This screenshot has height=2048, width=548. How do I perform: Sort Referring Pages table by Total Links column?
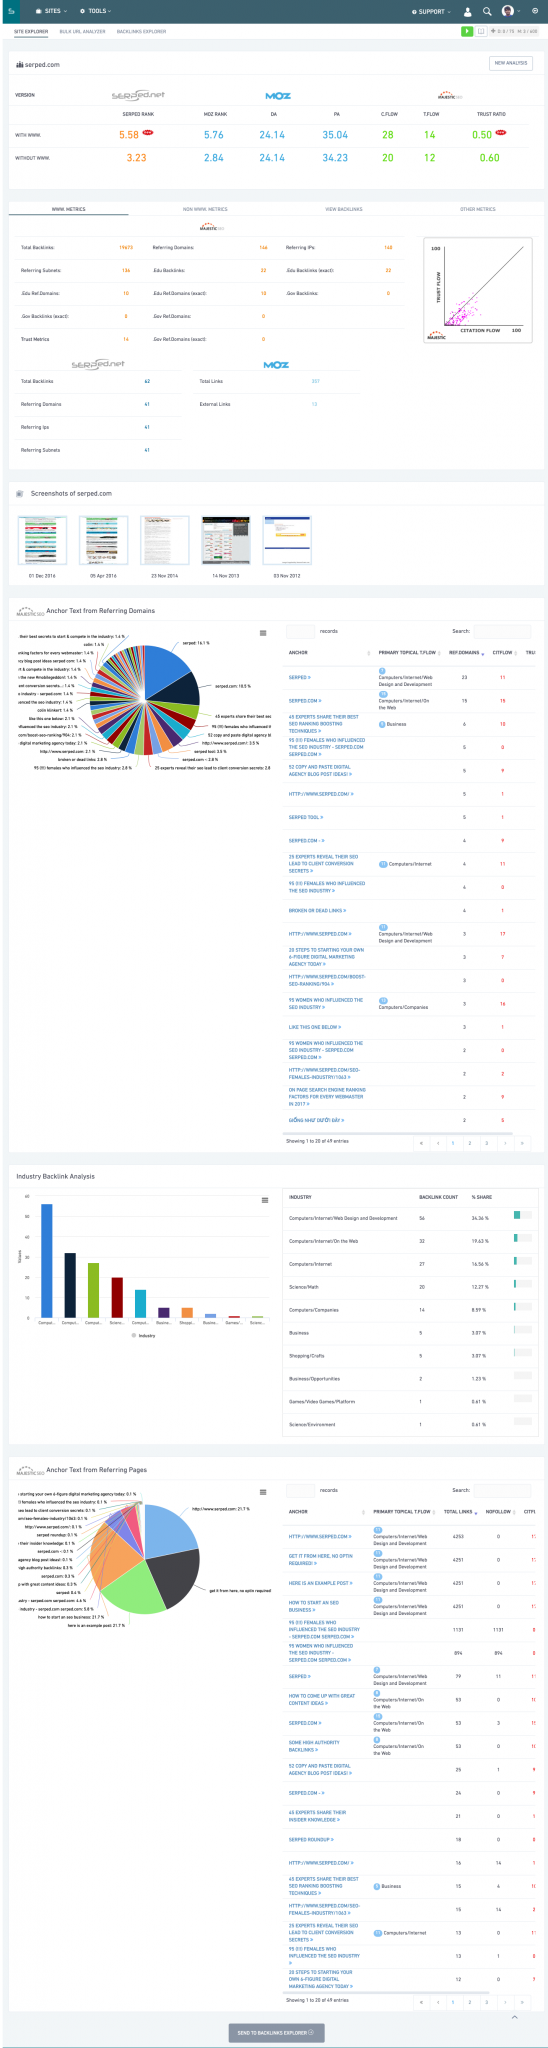click(x=461, y=1512)
